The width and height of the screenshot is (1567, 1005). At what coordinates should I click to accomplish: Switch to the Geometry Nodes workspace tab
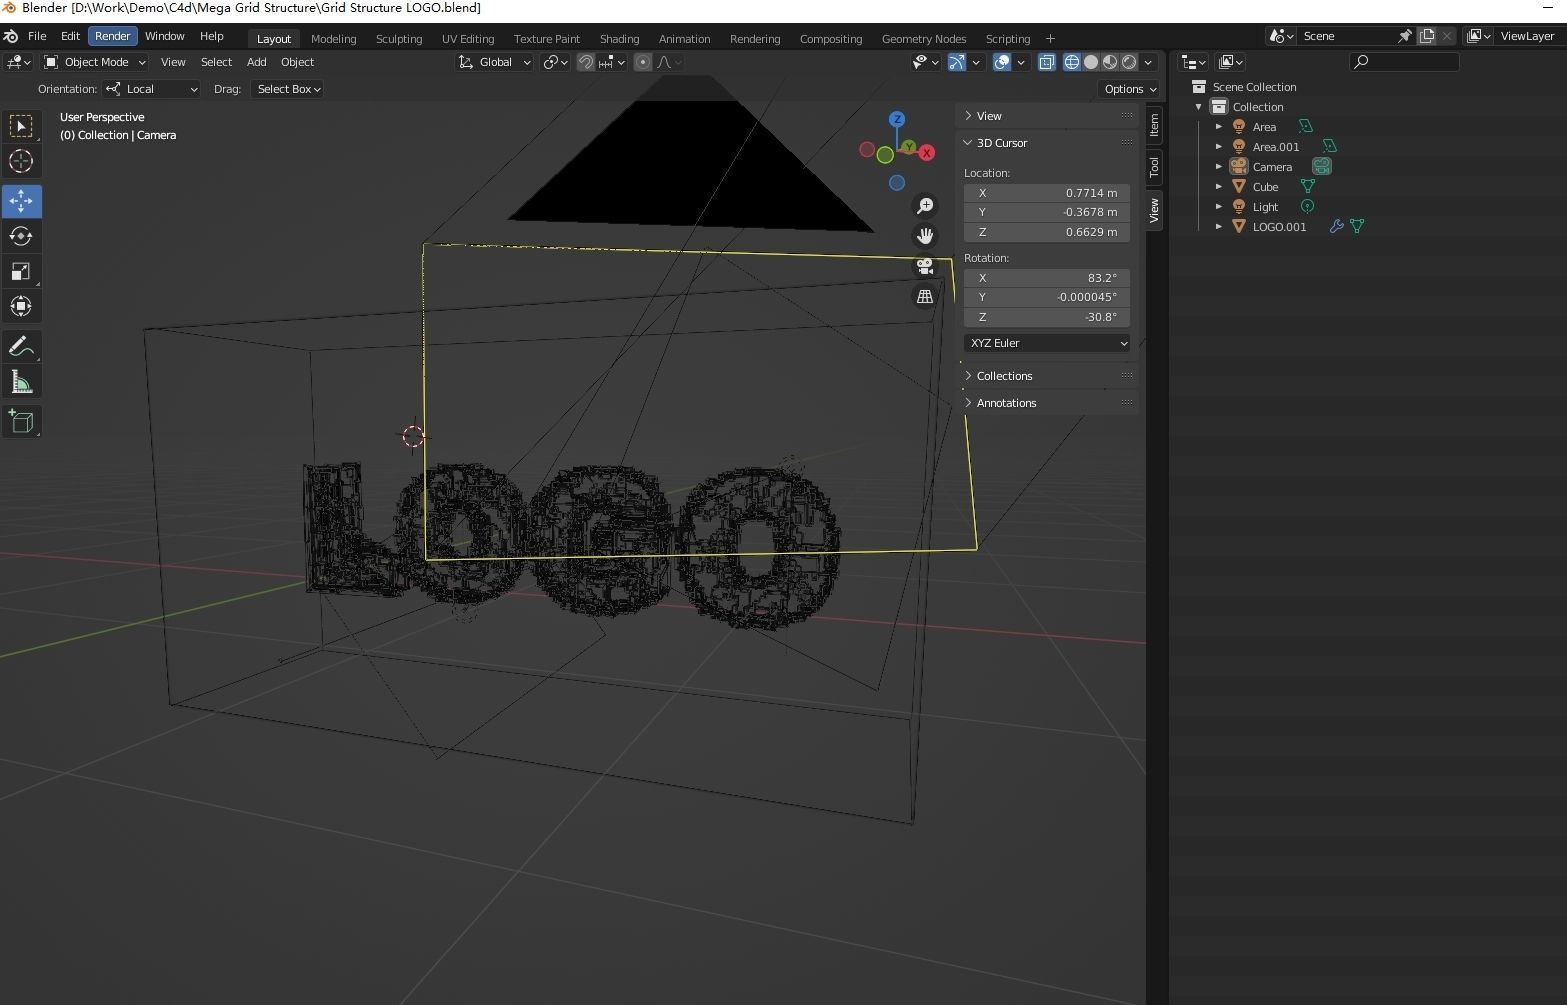point(923,39)
